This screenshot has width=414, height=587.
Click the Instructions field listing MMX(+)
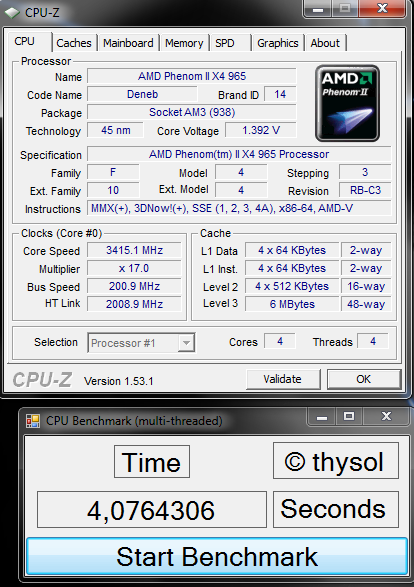[x=239, y=208]
